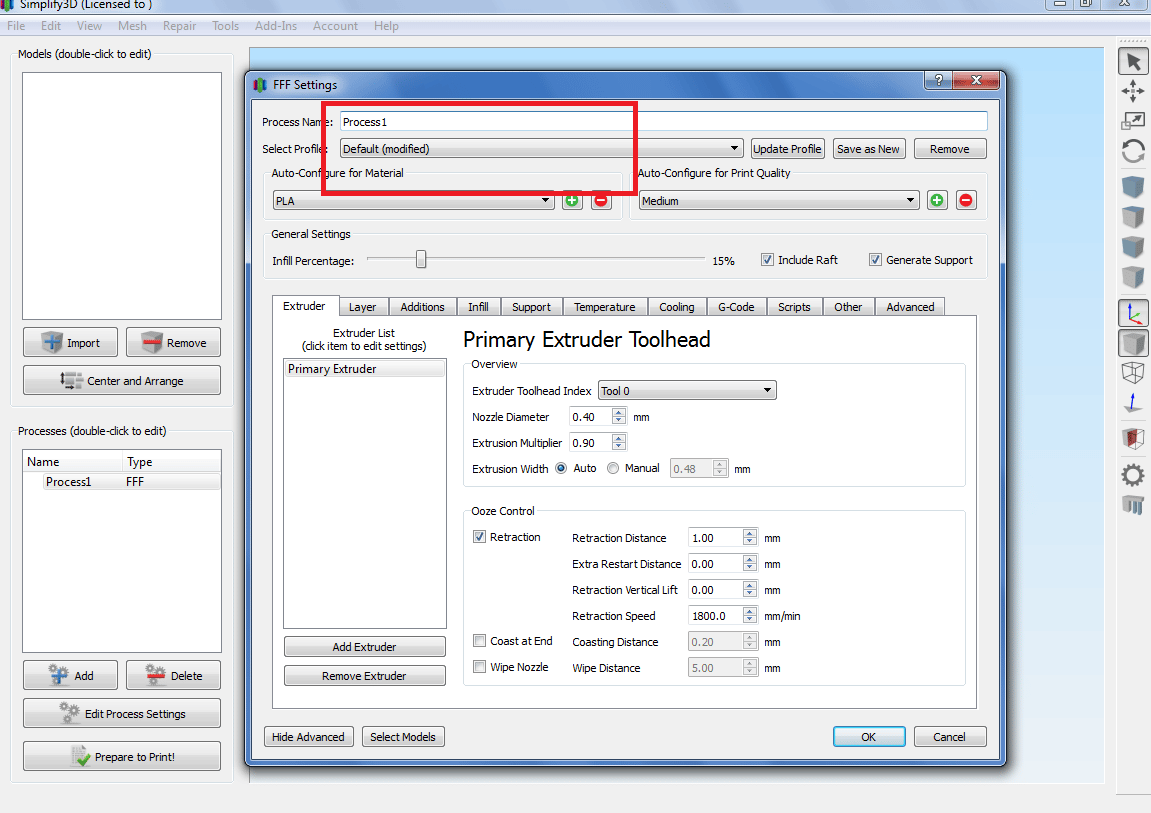This screenshot has width=1151, height=813.
Task: Switch to the Advanced tab
Action: pyautogui.click(x=910, y=307)
